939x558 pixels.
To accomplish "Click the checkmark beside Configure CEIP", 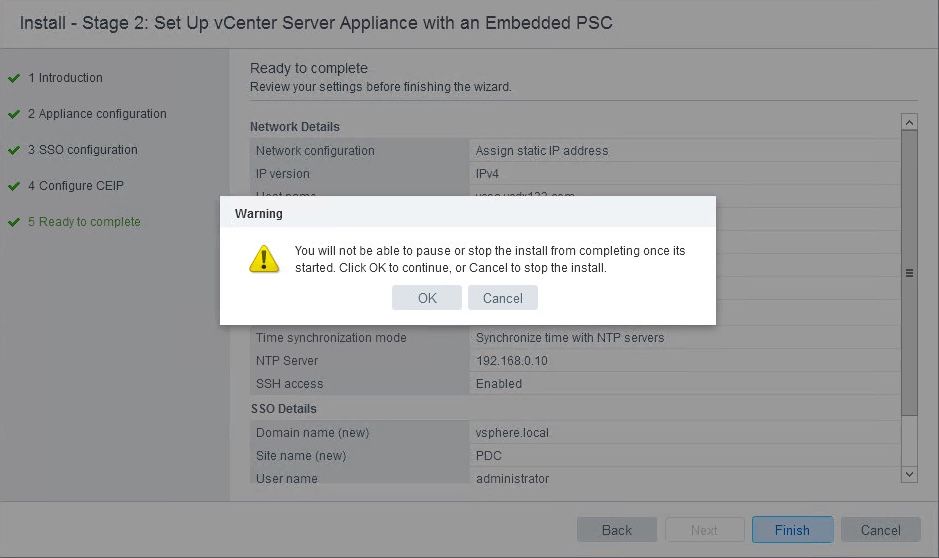I will tap(14, 186).
